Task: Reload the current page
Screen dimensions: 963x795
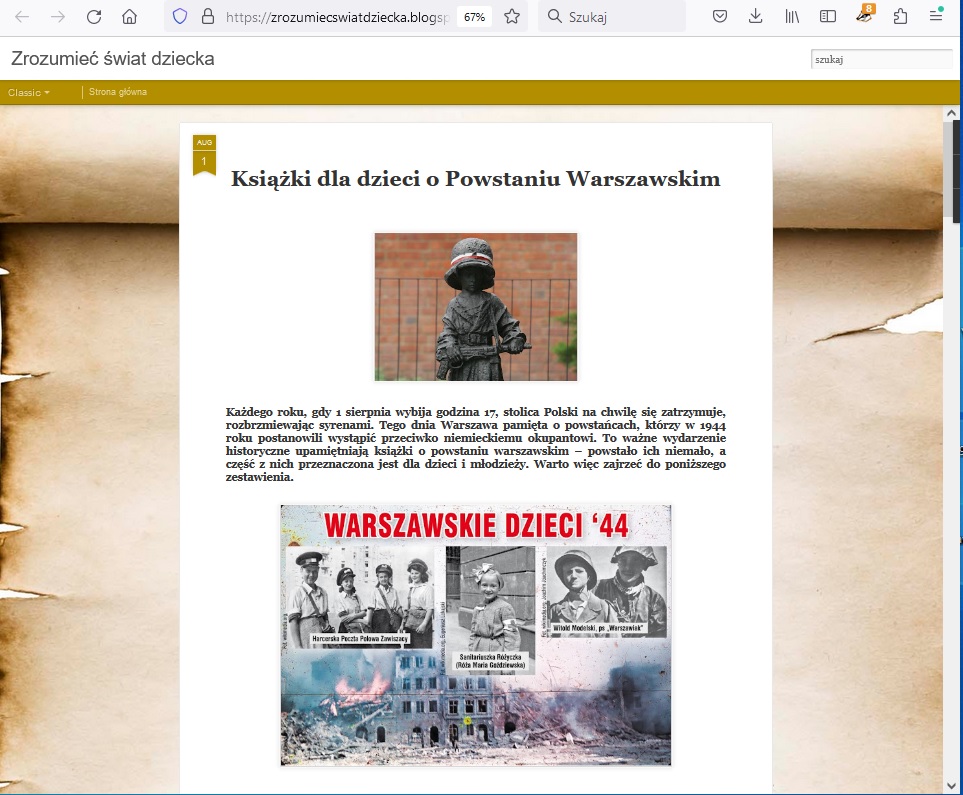Action: pyautogui.click(x=94, y=17)
